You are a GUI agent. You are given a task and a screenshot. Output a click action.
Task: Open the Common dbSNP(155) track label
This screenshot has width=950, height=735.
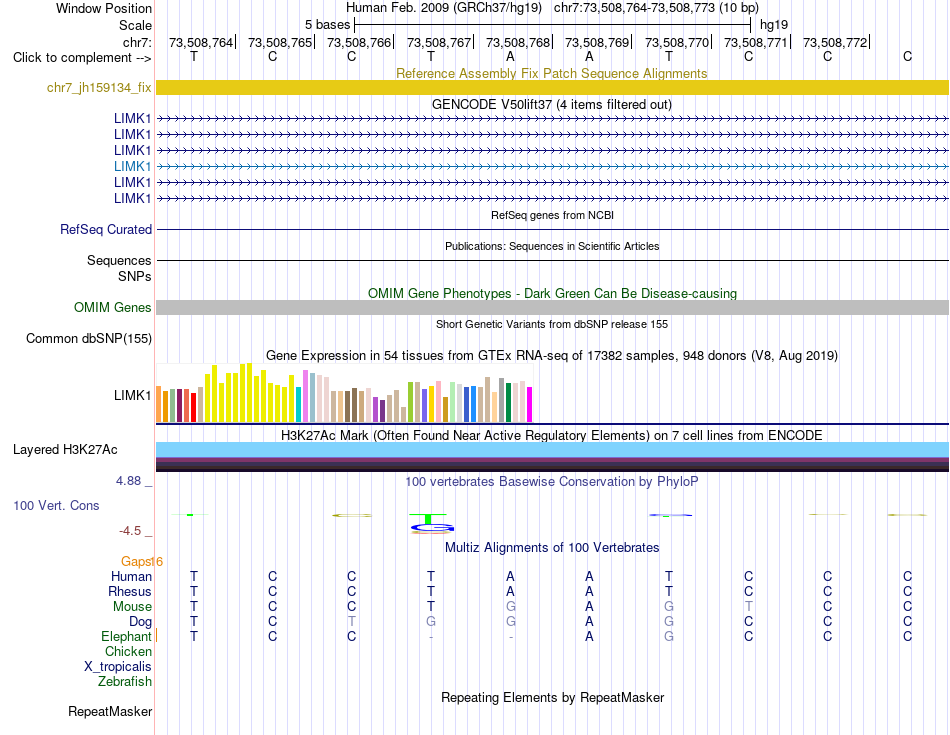coord(89,338)
